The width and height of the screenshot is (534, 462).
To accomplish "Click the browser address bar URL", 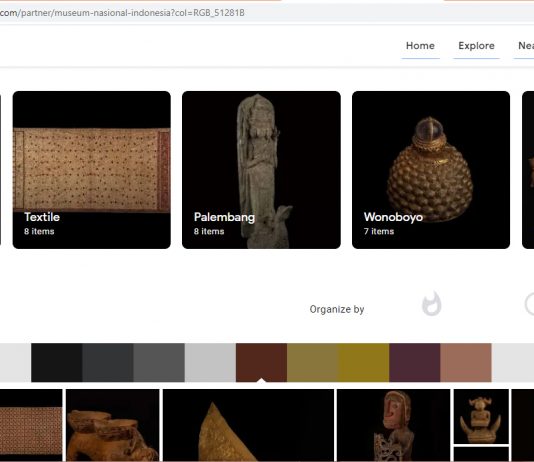I will (123, 13).
